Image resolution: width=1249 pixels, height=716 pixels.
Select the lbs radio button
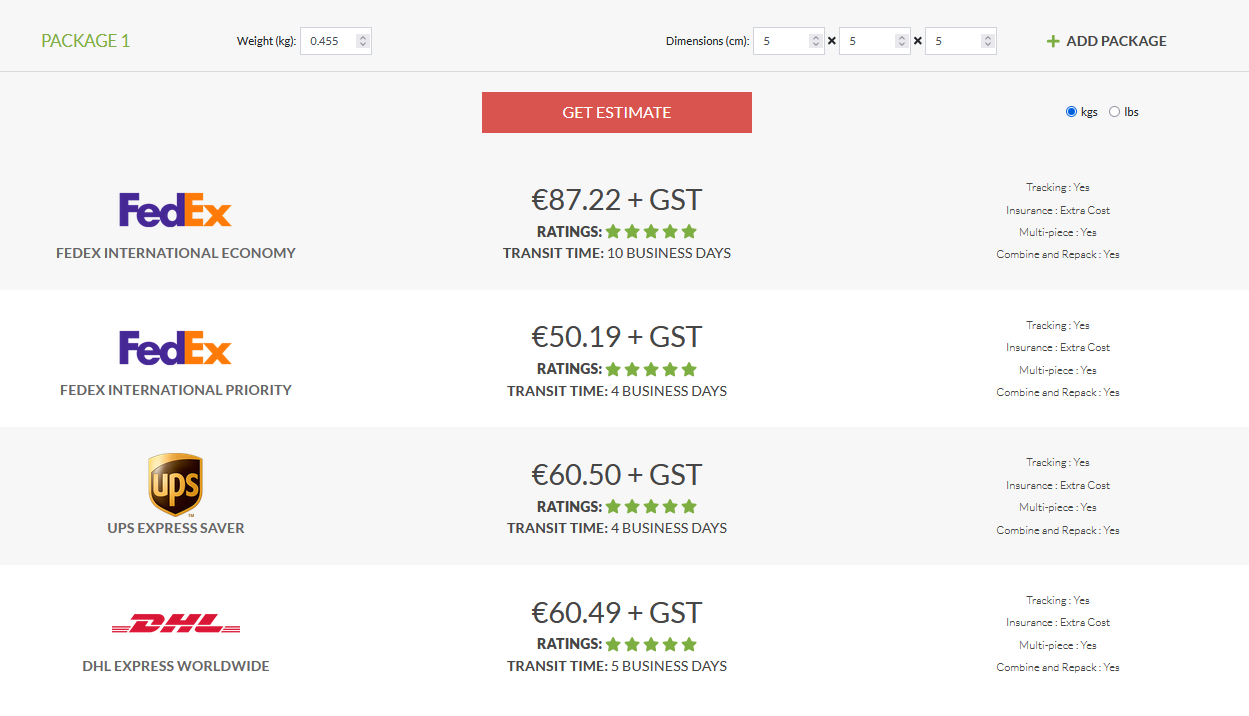coord(1115,112)
